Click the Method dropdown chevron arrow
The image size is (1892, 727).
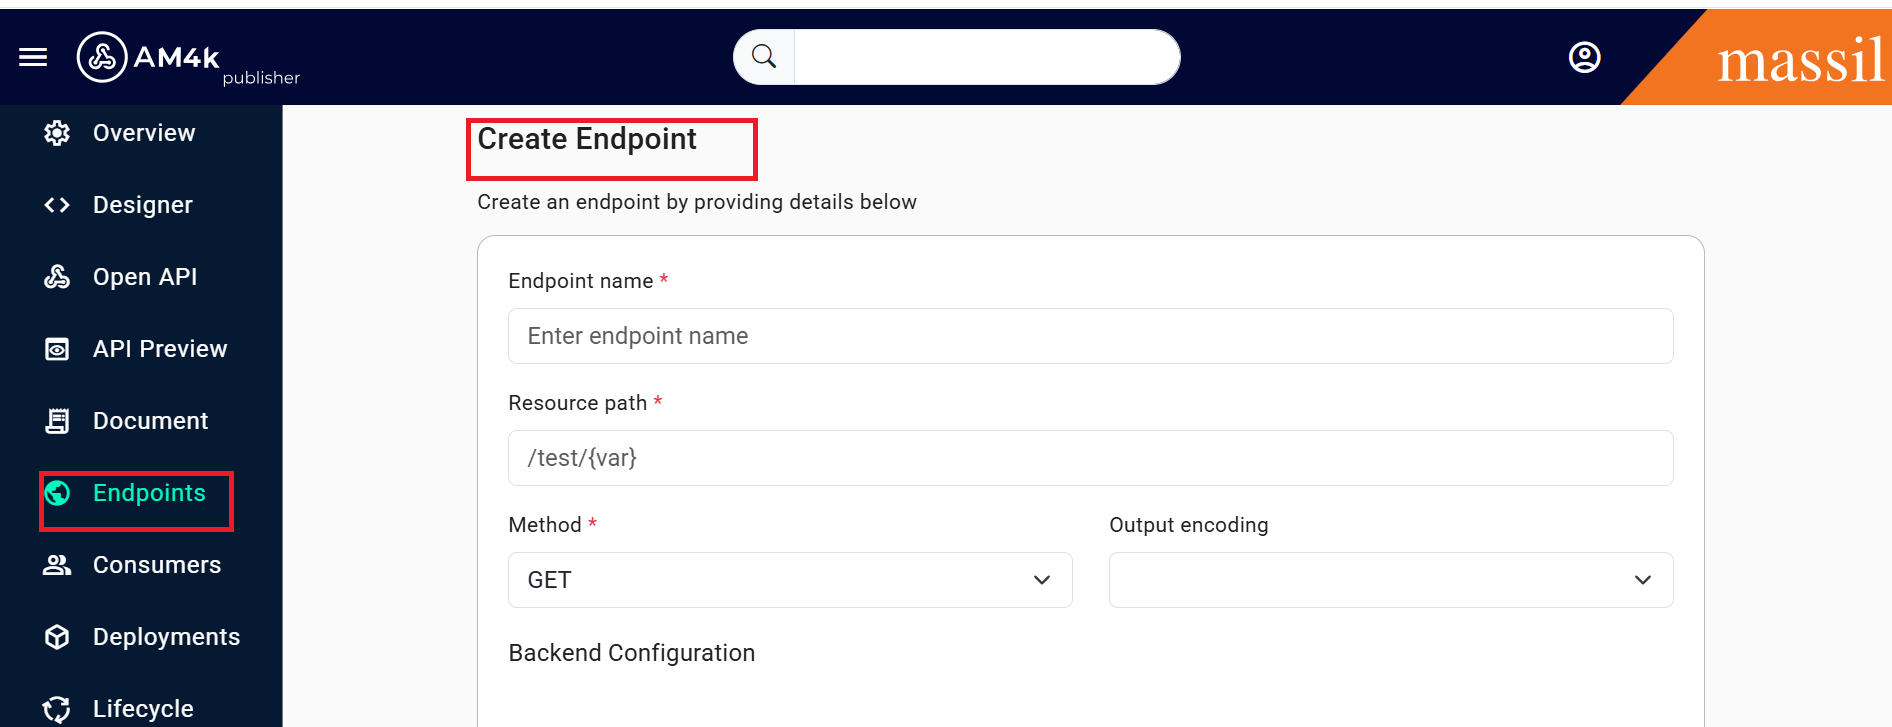[x=1042, y=580]
